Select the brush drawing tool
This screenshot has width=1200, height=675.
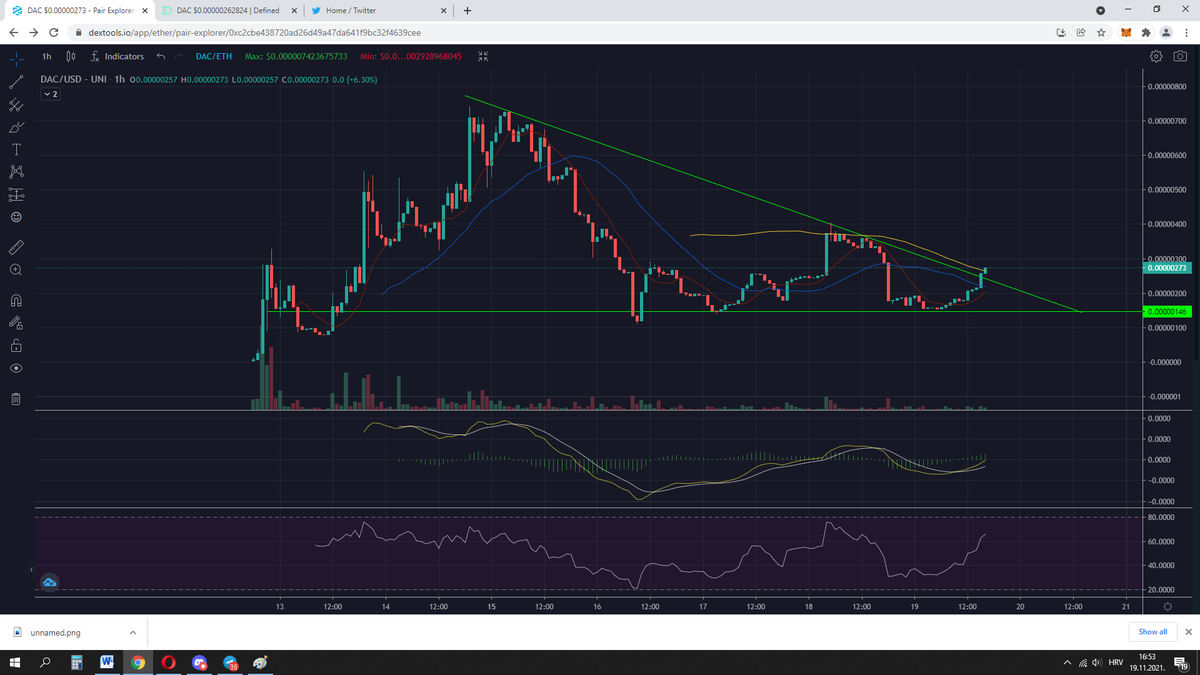click(x=16, y=127)
